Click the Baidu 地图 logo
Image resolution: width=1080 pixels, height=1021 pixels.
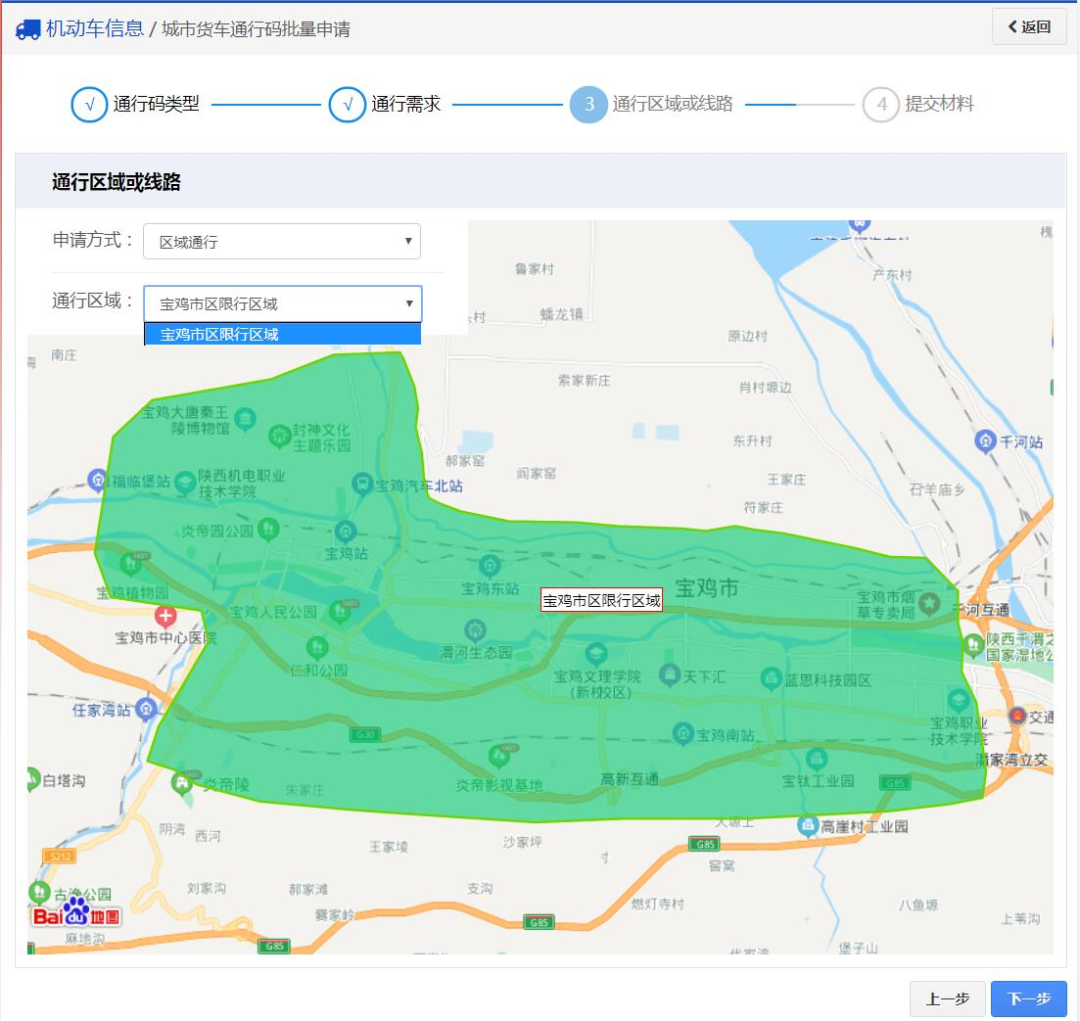point(76,913)
